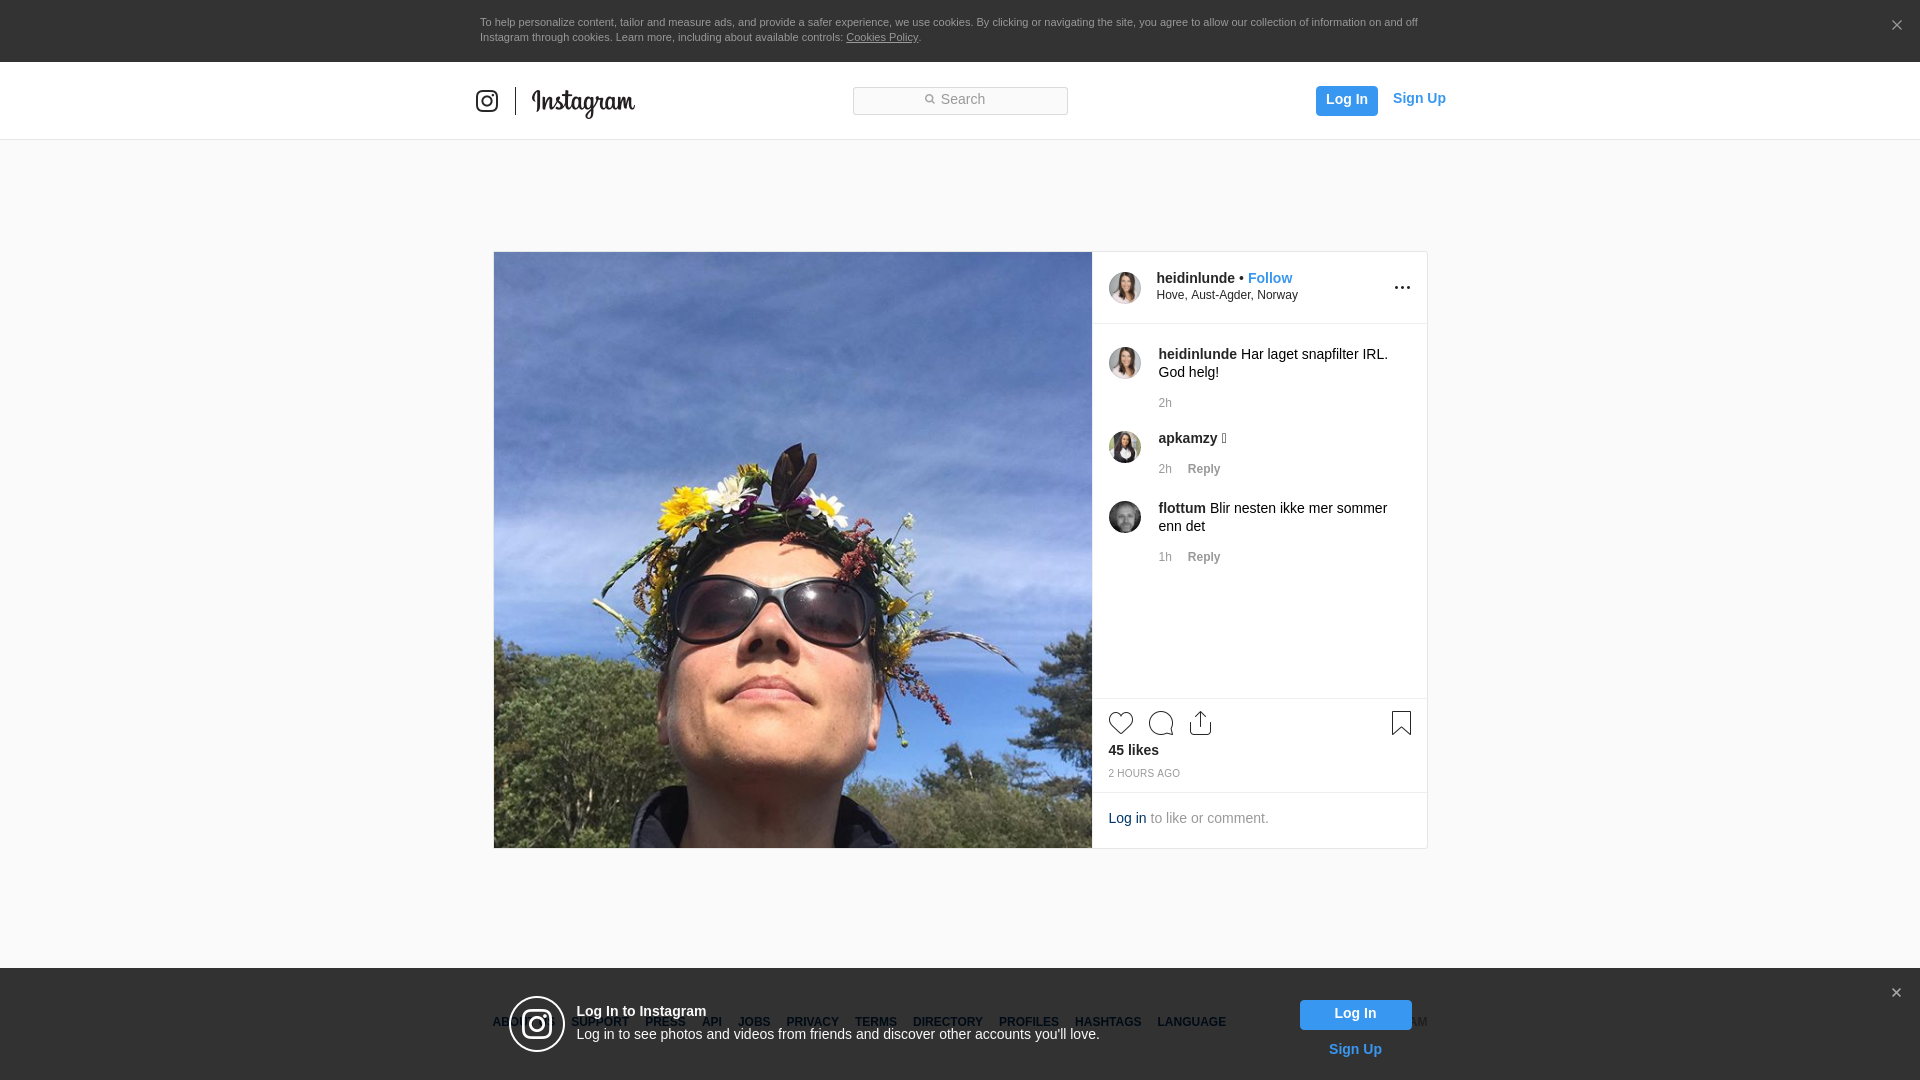Close the Log In to Instagram banner
Viewport: 1920px width, 1080px height.
pyautogui.click(x=1896, y=993)
